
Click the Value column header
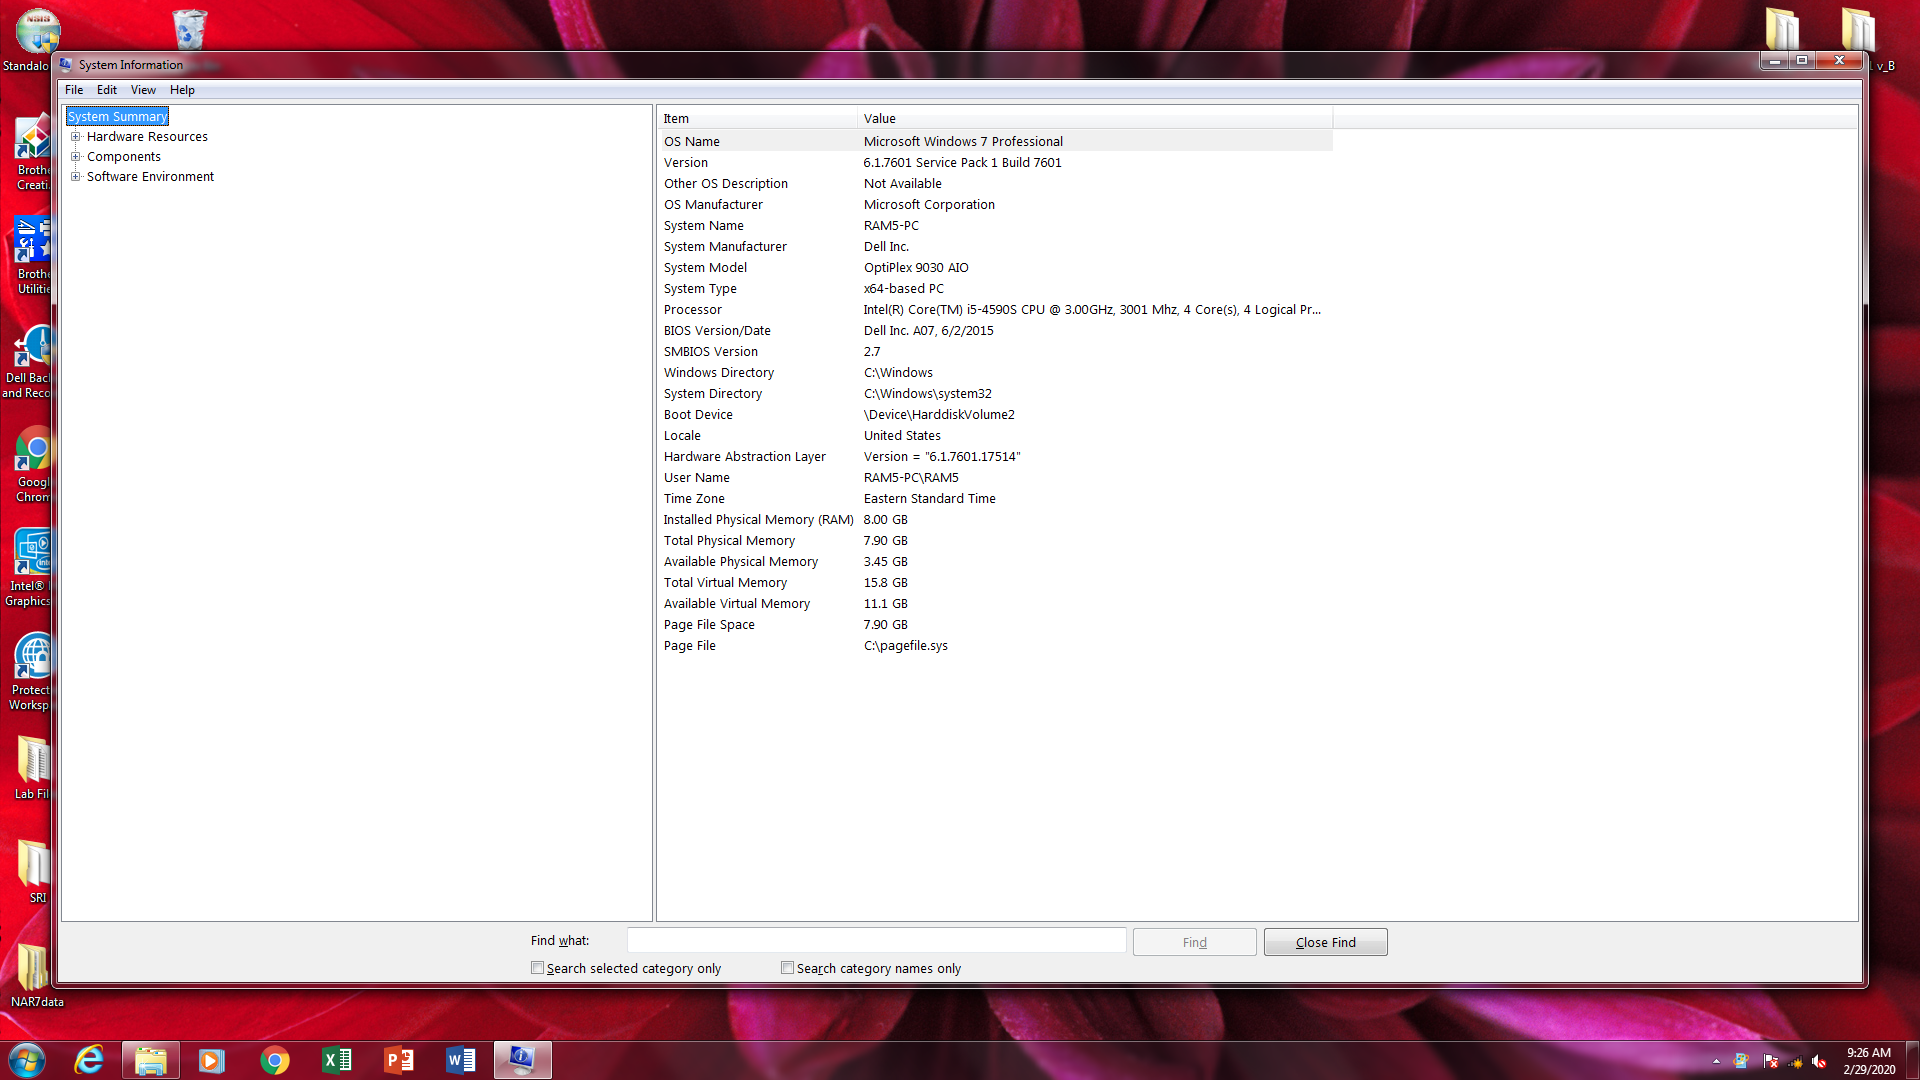point(1095,118)
